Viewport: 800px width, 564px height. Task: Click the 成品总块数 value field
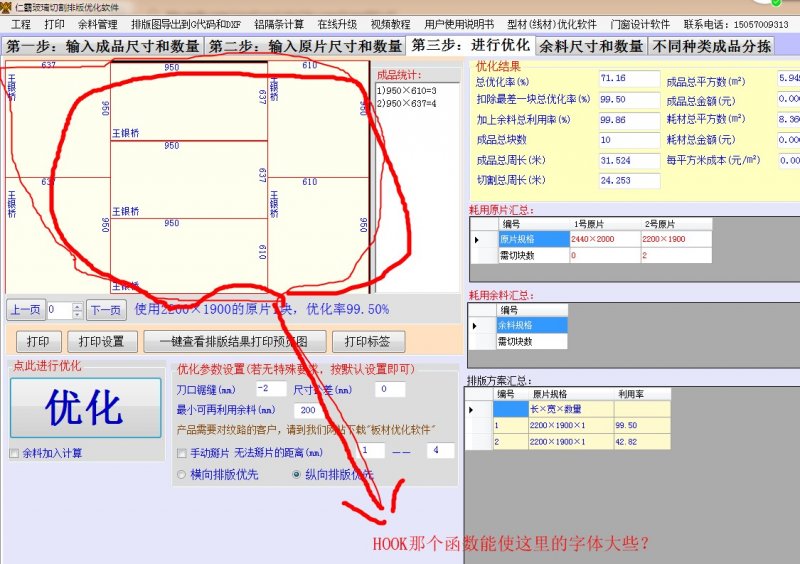point(630,140)
